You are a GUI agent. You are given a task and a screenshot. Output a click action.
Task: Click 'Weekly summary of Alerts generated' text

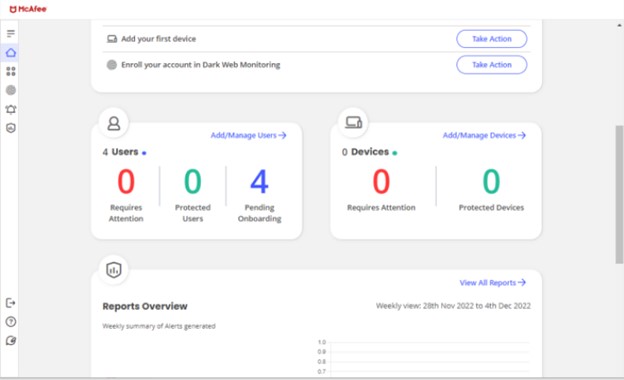point(159,326)
